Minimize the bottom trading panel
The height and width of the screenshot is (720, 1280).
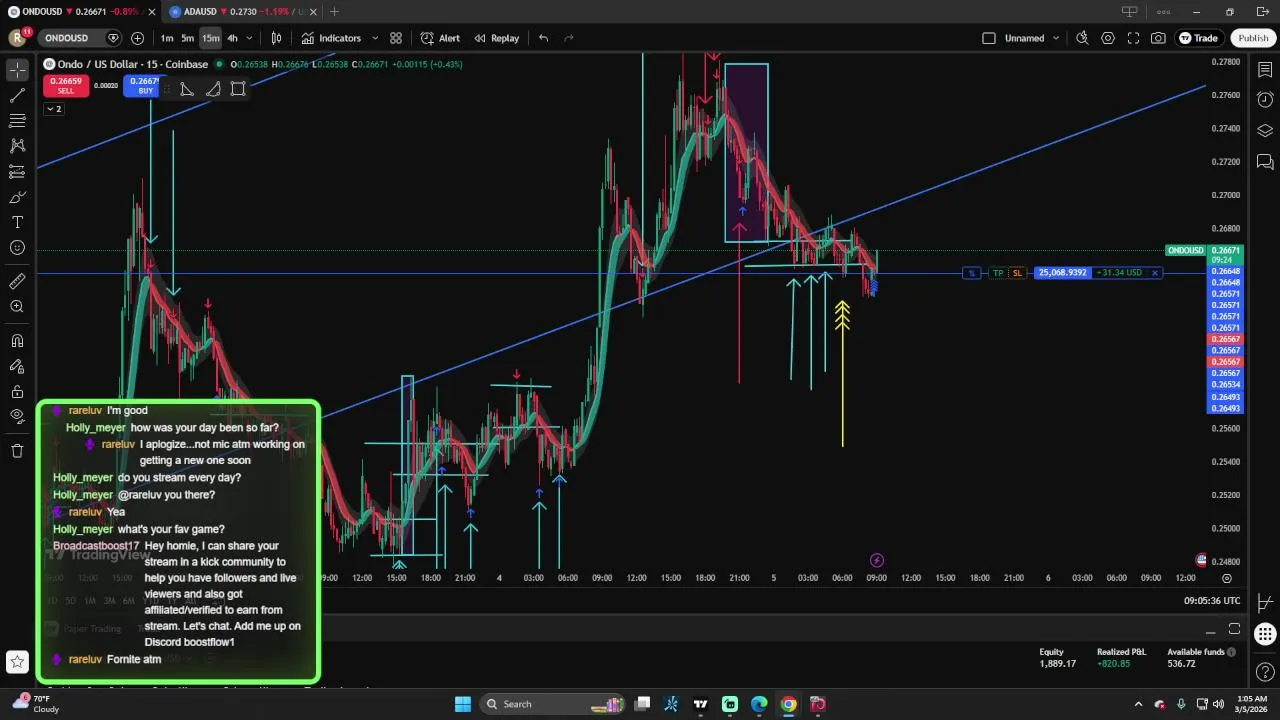[x=1210, y=630]
